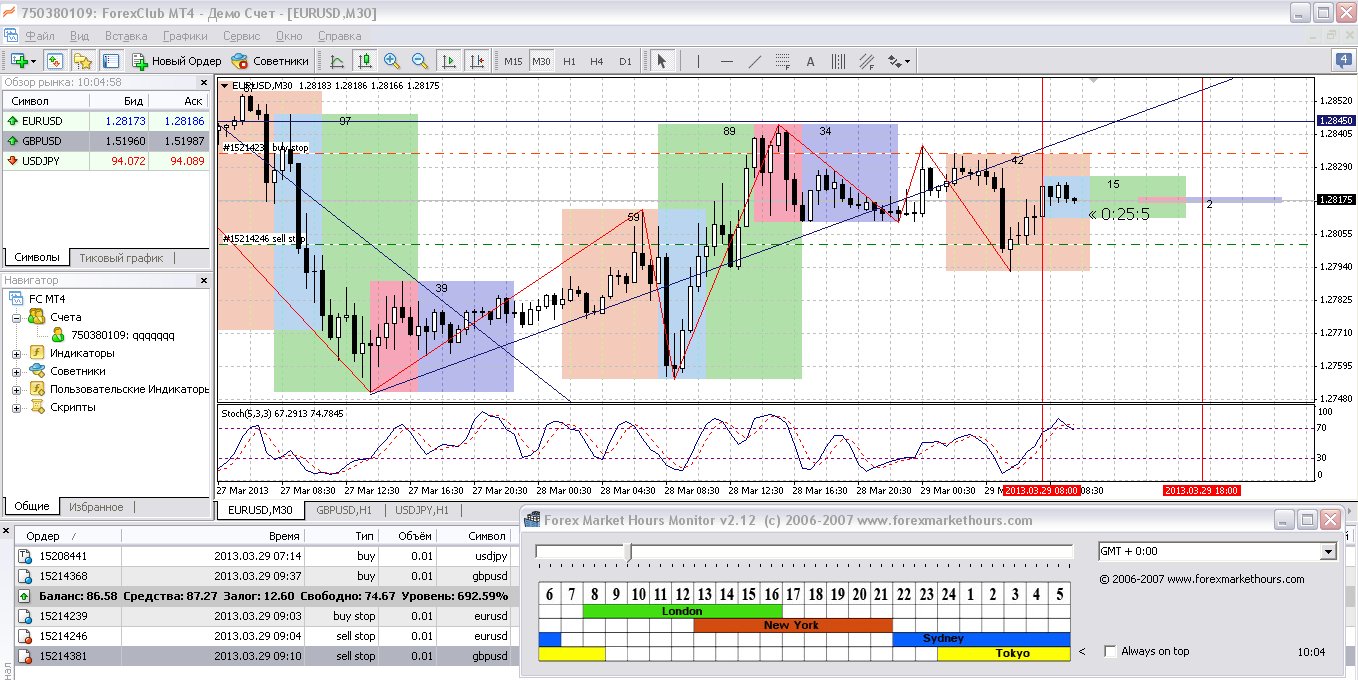Switch timeframe to H4
Viewport: 1358px width, 680px height.
point(597,61)
